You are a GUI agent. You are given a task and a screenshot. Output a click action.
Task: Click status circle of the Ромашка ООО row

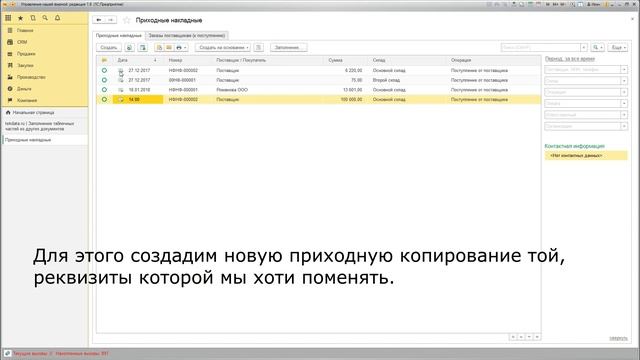[104, 89]
